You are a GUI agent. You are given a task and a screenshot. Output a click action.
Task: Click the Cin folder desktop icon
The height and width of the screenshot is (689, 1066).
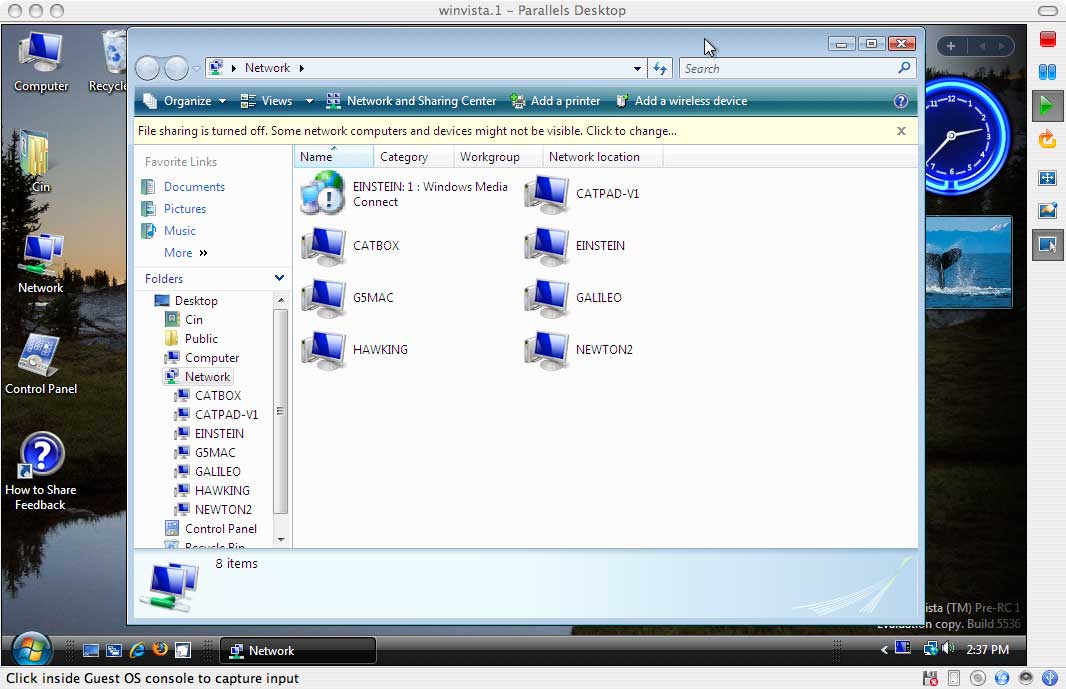pyautogui.click(x=35, y=162)
